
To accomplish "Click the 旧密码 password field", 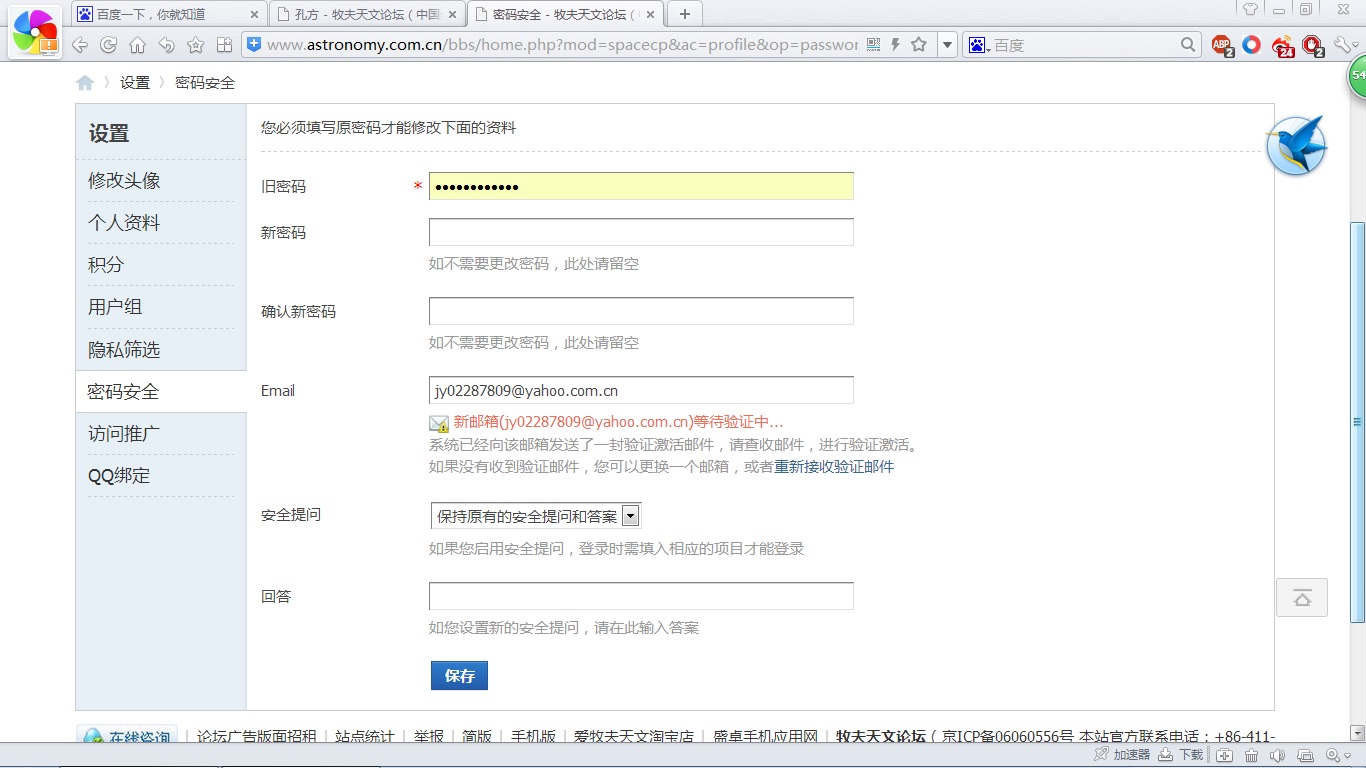I will pyautogui.click(x=641, y=186).
